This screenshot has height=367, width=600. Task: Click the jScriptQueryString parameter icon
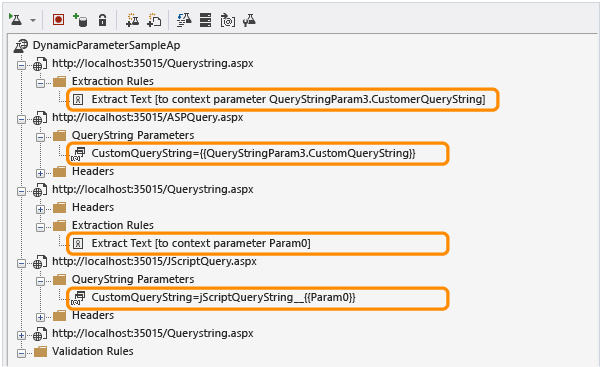point(78,298)
